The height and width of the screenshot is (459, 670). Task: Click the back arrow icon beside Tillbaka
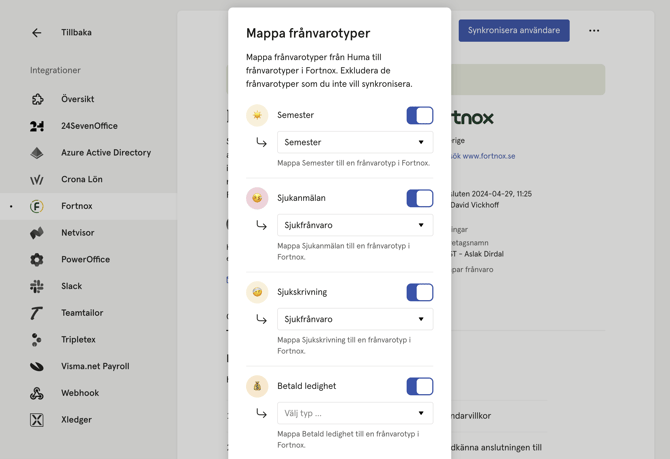(37, 32)
